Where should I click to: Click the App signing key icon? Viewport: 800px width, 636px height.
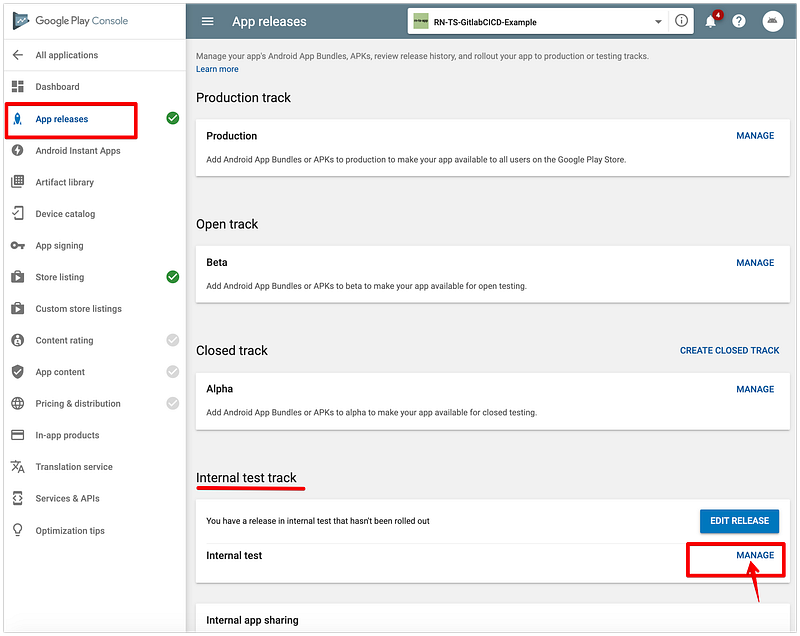(18, 245)
